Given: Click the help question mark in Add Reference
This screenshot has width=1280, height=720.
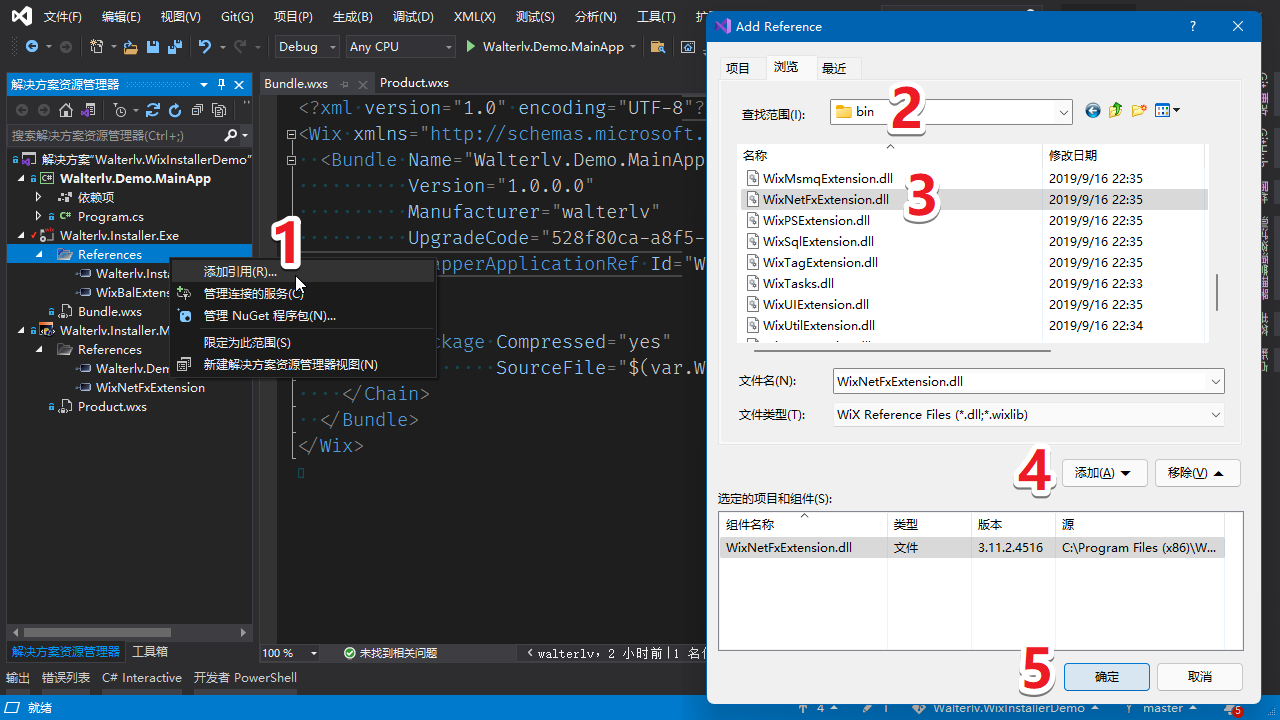Looking at the screenshot, I should (1193, 27).
